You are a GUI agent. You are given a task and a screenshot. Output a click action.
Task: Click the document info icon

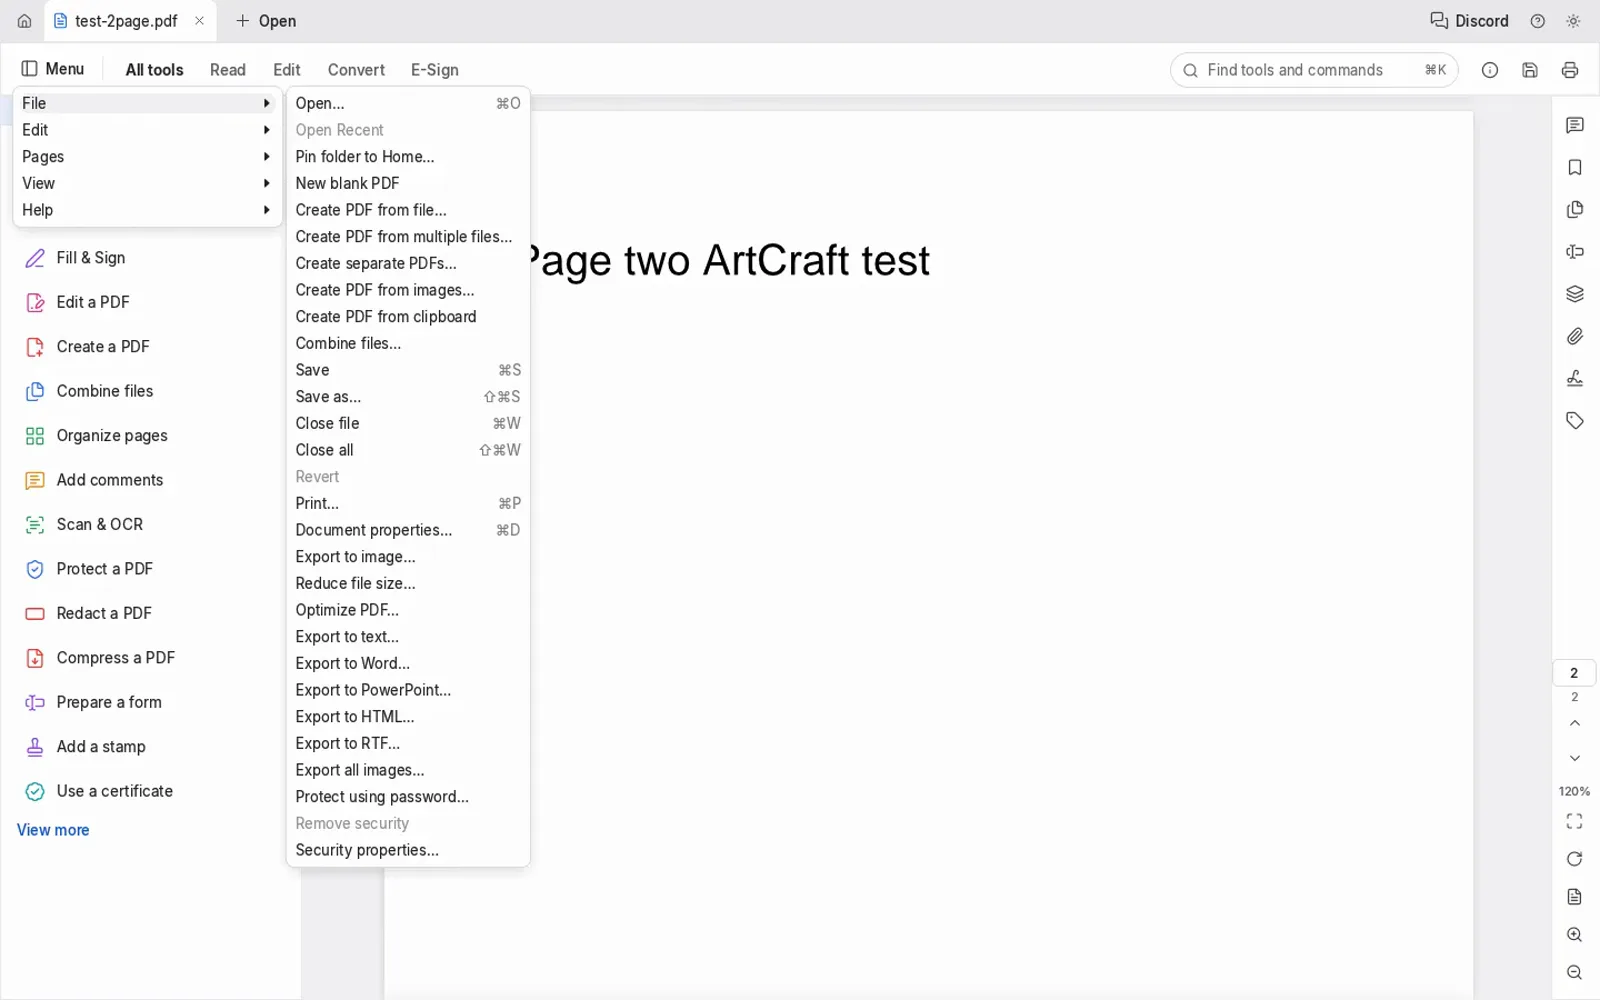(x=1490, y=70)
